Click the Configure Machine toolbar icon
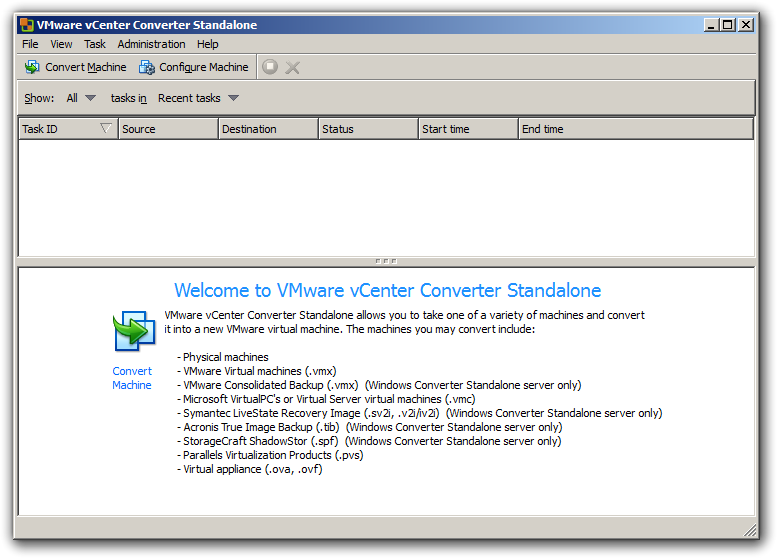 pyautogui.click(x=147, y=67)
